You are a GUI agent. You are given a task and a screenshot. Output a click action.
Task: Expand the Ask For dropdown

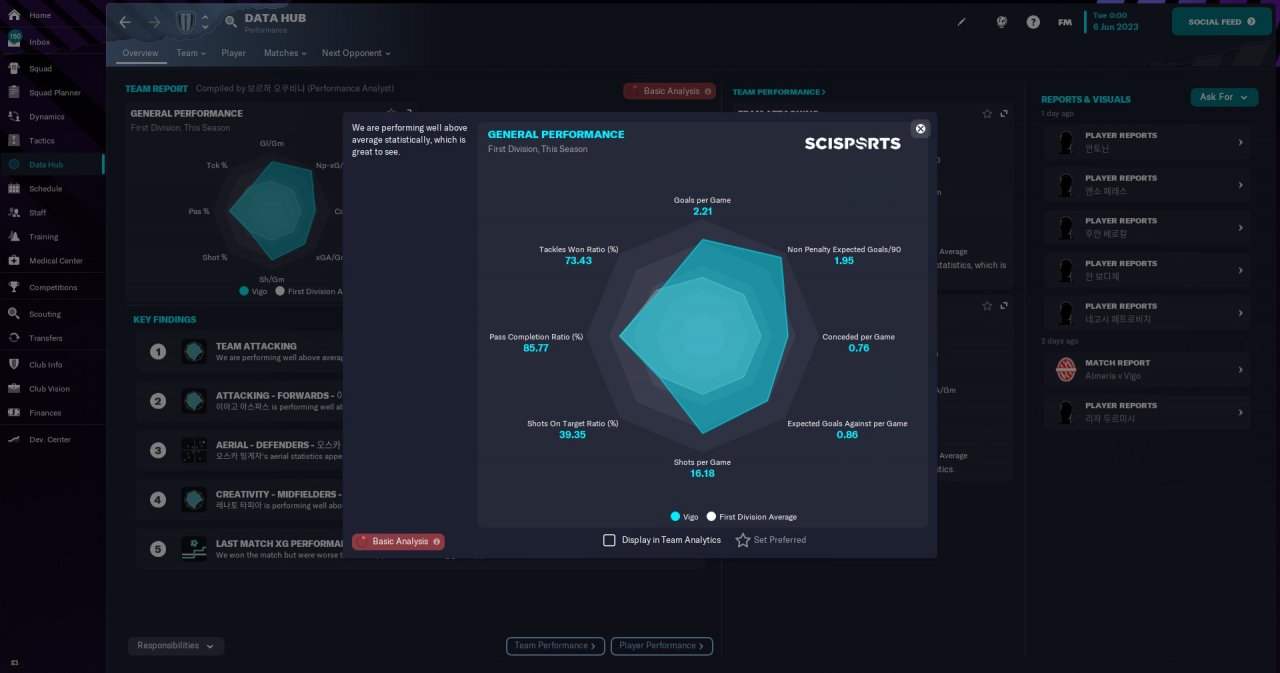click(x=1225, y=97)
